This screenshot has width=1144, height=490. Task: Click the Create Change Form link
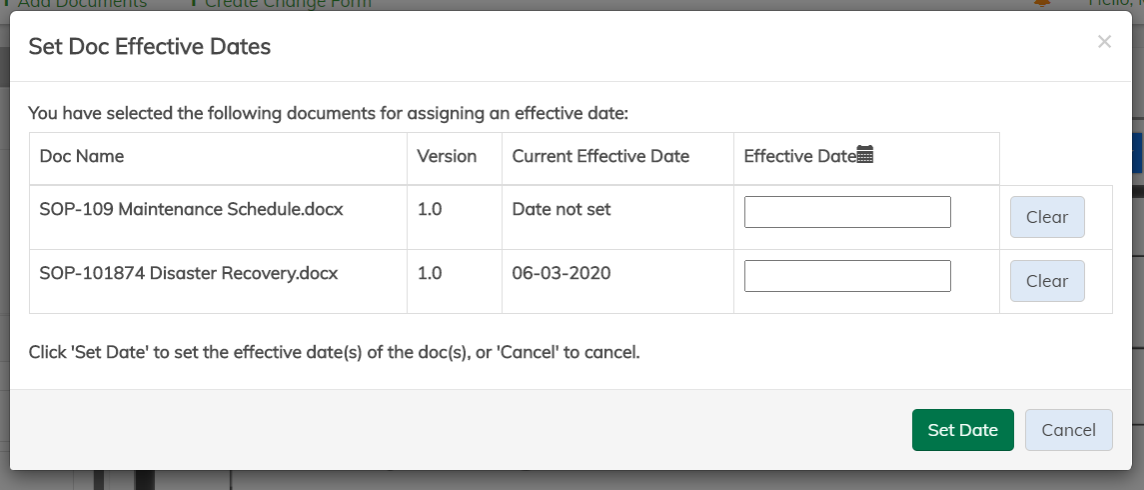[287, 4]
